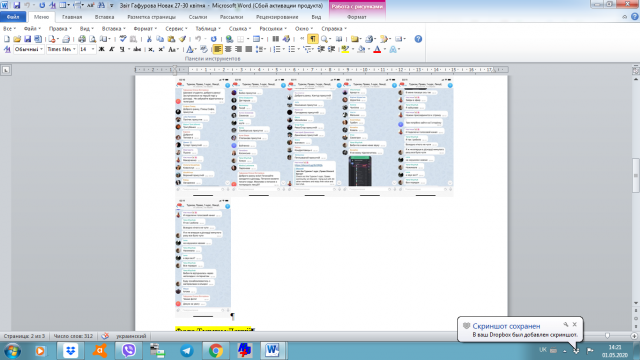Align text left

pos(218,49)
